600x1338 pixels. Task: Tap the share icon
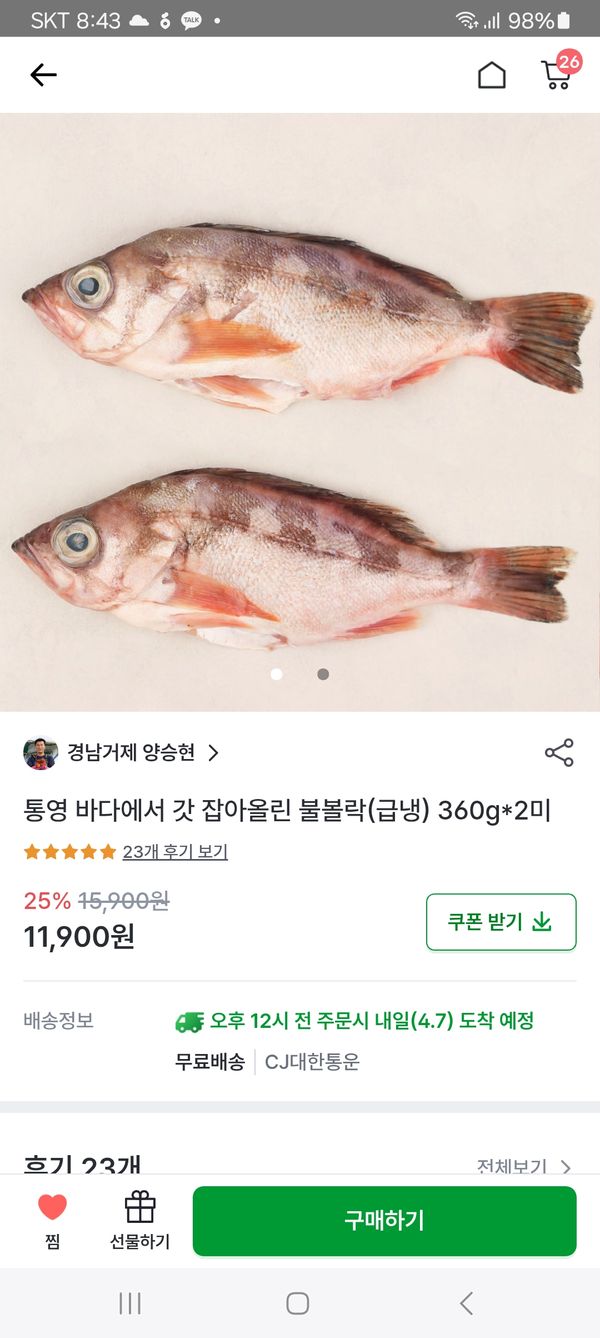coord(559,753)
